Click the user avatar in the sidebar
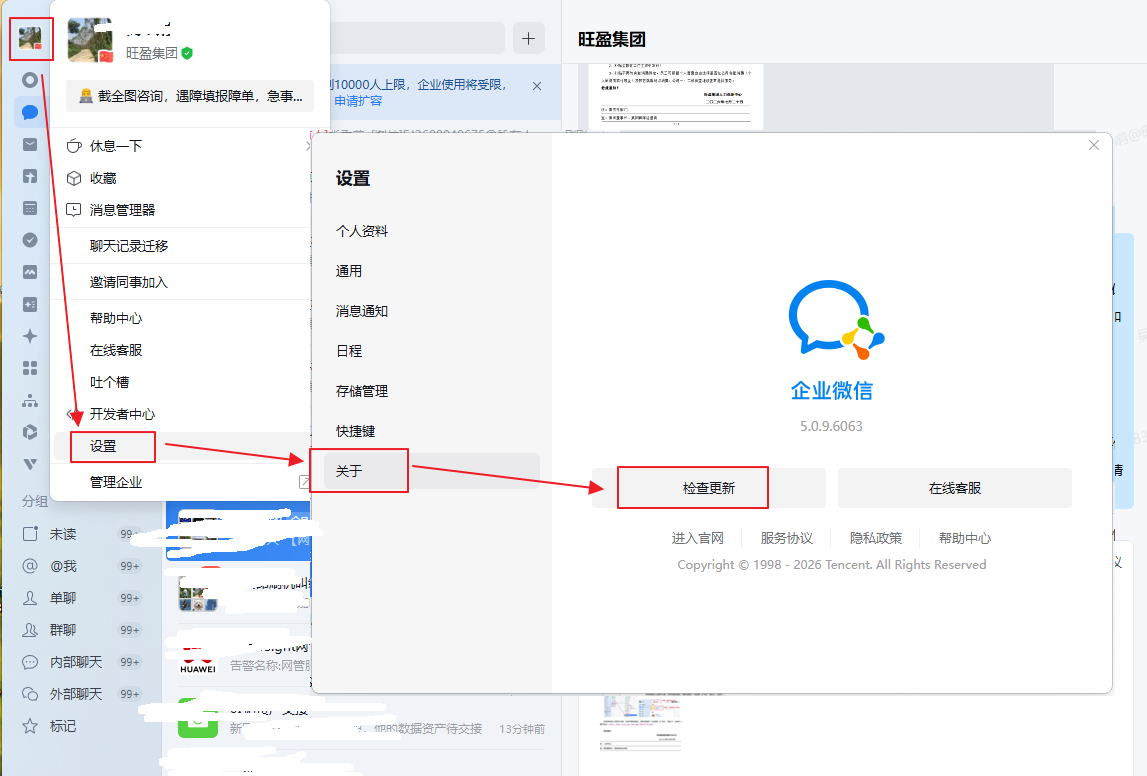 pyautogui.click(x=30, y=38)
